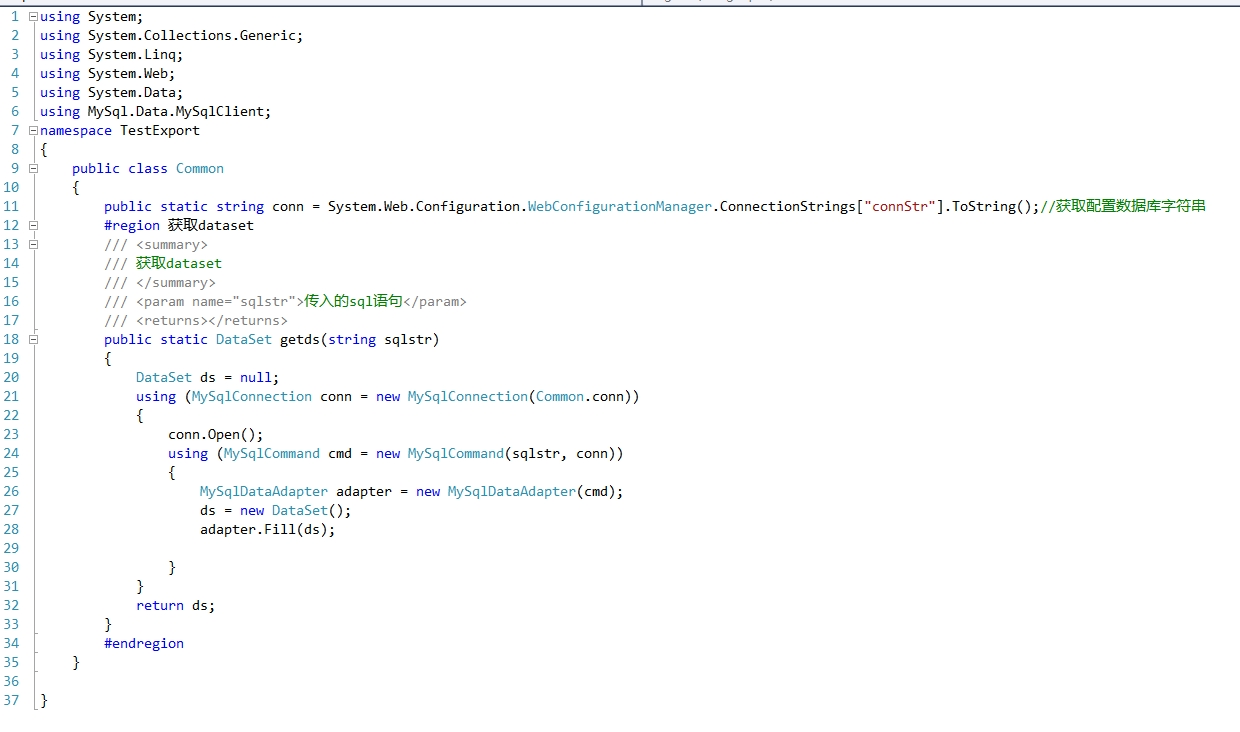Click line number 29 in the gutter
The image size is (1240, 732).
11,548
